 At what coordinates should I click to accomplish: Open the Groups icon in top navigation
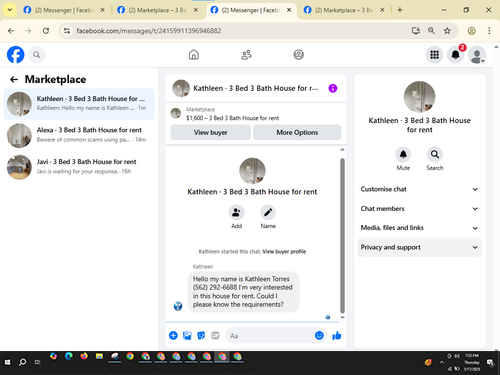coord(298,55)
